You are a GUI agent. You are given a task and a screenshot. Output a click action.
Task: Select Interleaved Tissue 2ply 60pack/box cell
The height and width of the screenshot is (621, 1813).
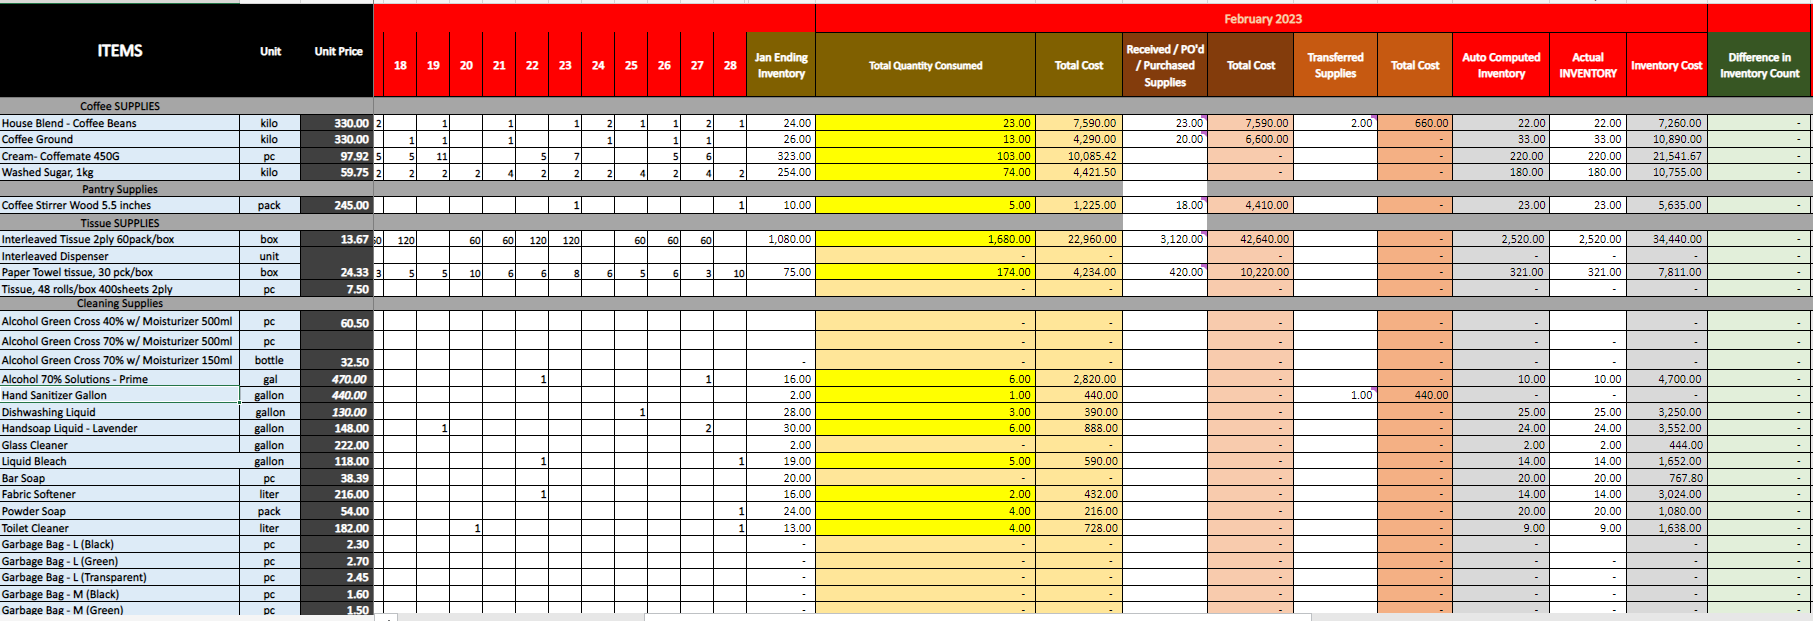point(120,239)
